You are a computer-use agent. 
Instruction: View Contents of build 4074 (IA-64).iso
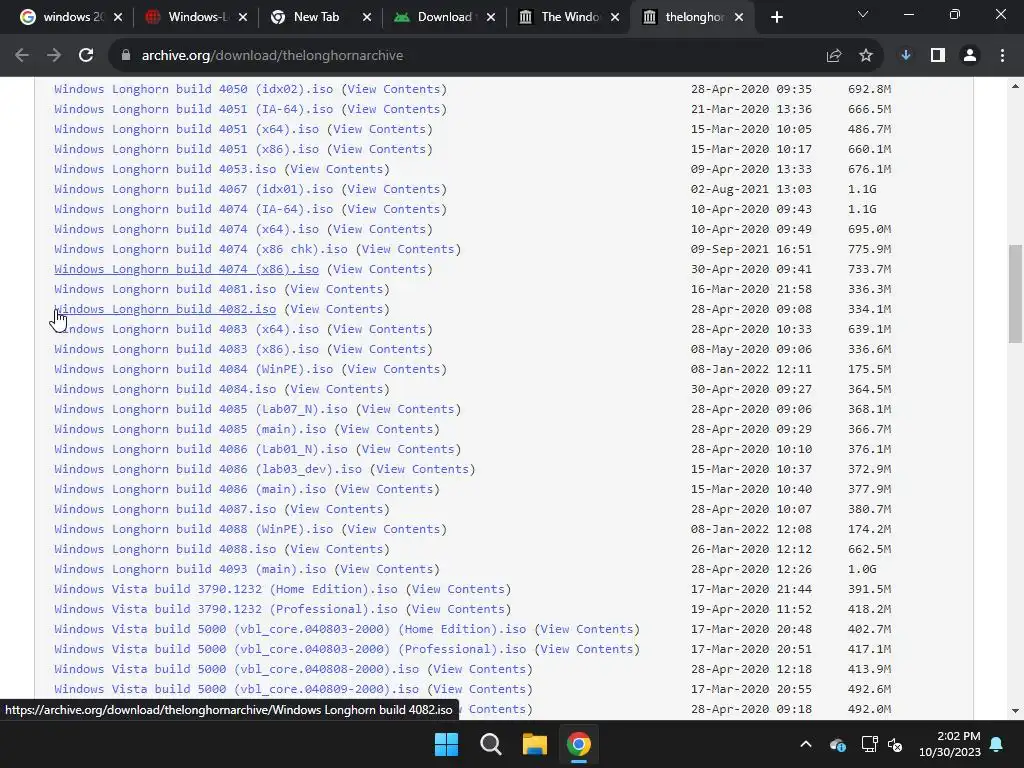(x=394, y=209)
